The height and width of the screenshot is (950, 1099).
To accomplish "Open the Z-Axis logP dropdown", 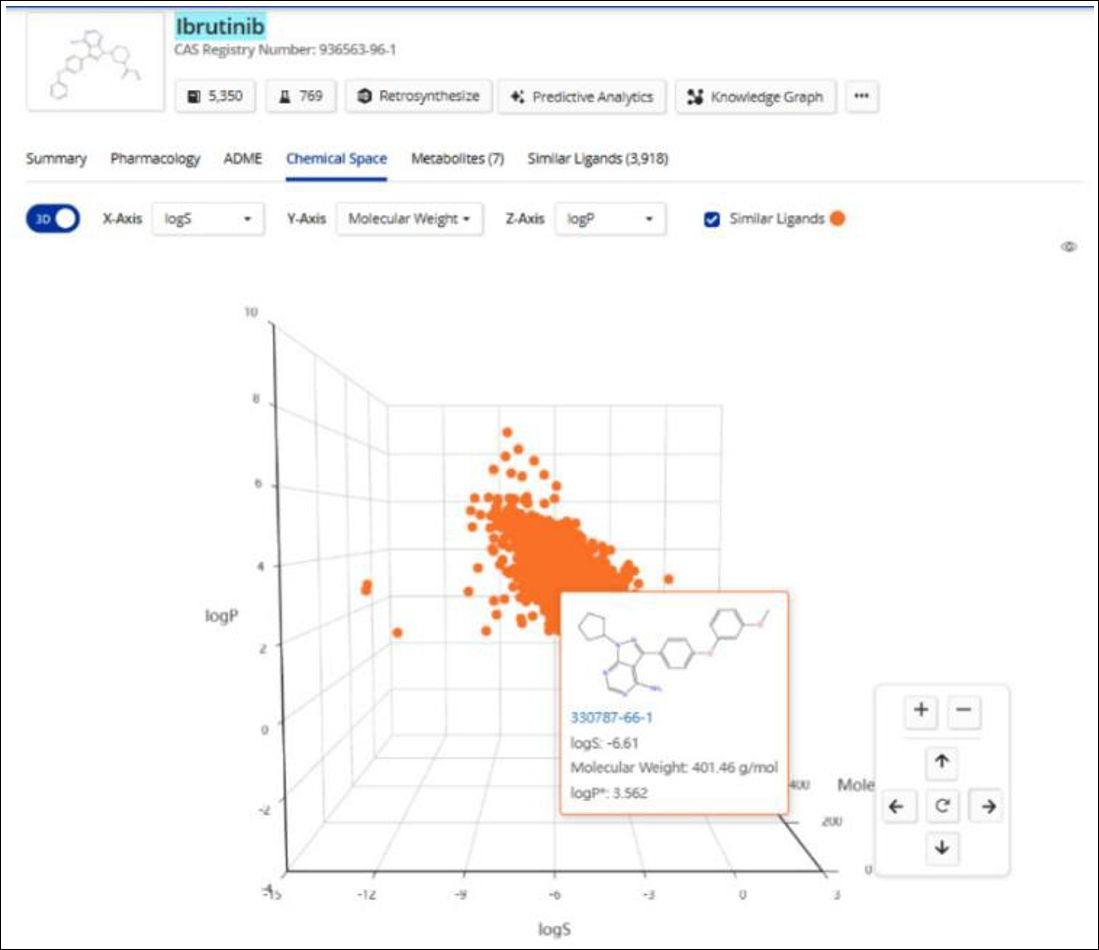I will tap(610, 219).
